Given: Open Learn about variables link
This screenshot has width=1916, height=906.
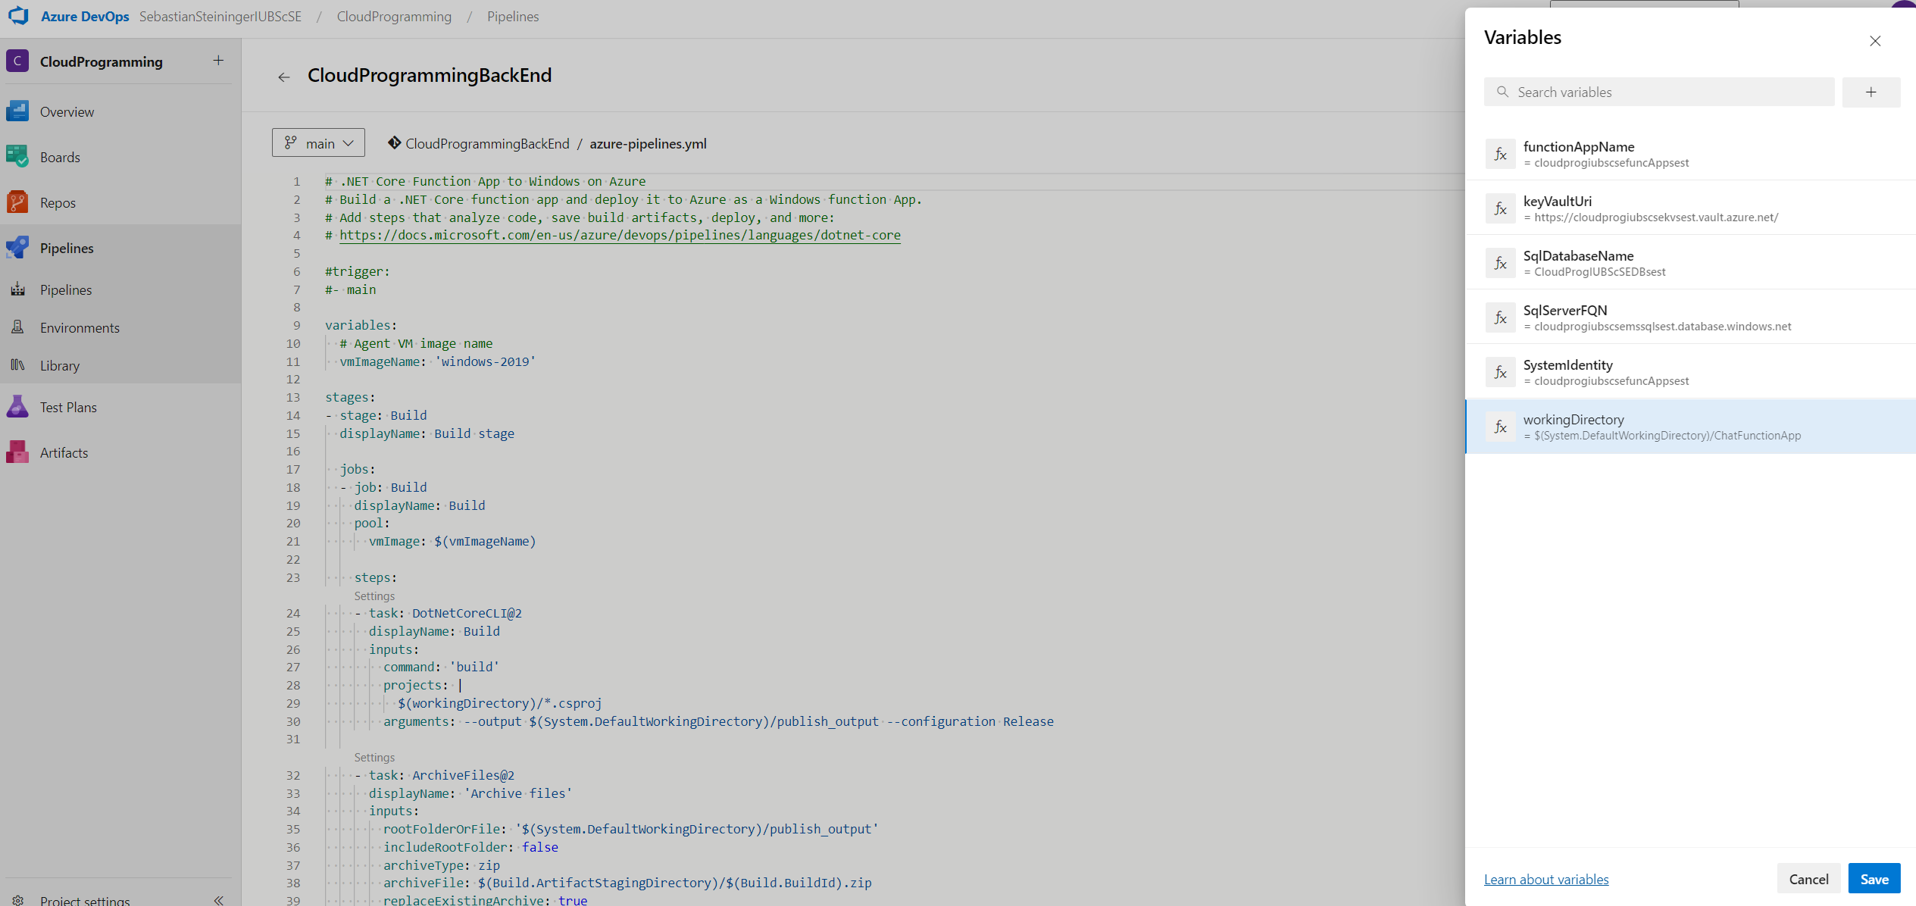Looking at the screenshot, I should tap(1546, 879).
